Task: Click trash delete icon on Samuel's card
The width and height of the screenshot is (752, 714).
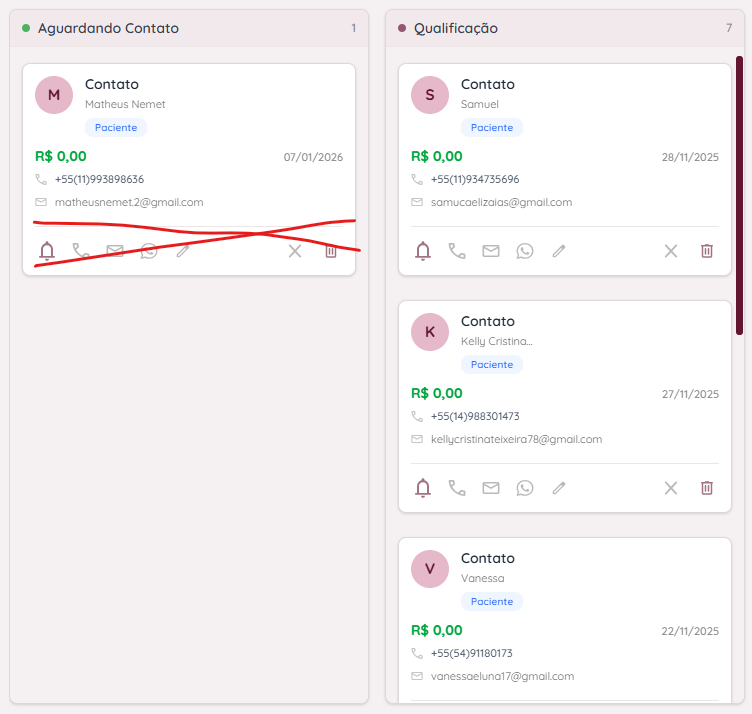Action: 707,251
